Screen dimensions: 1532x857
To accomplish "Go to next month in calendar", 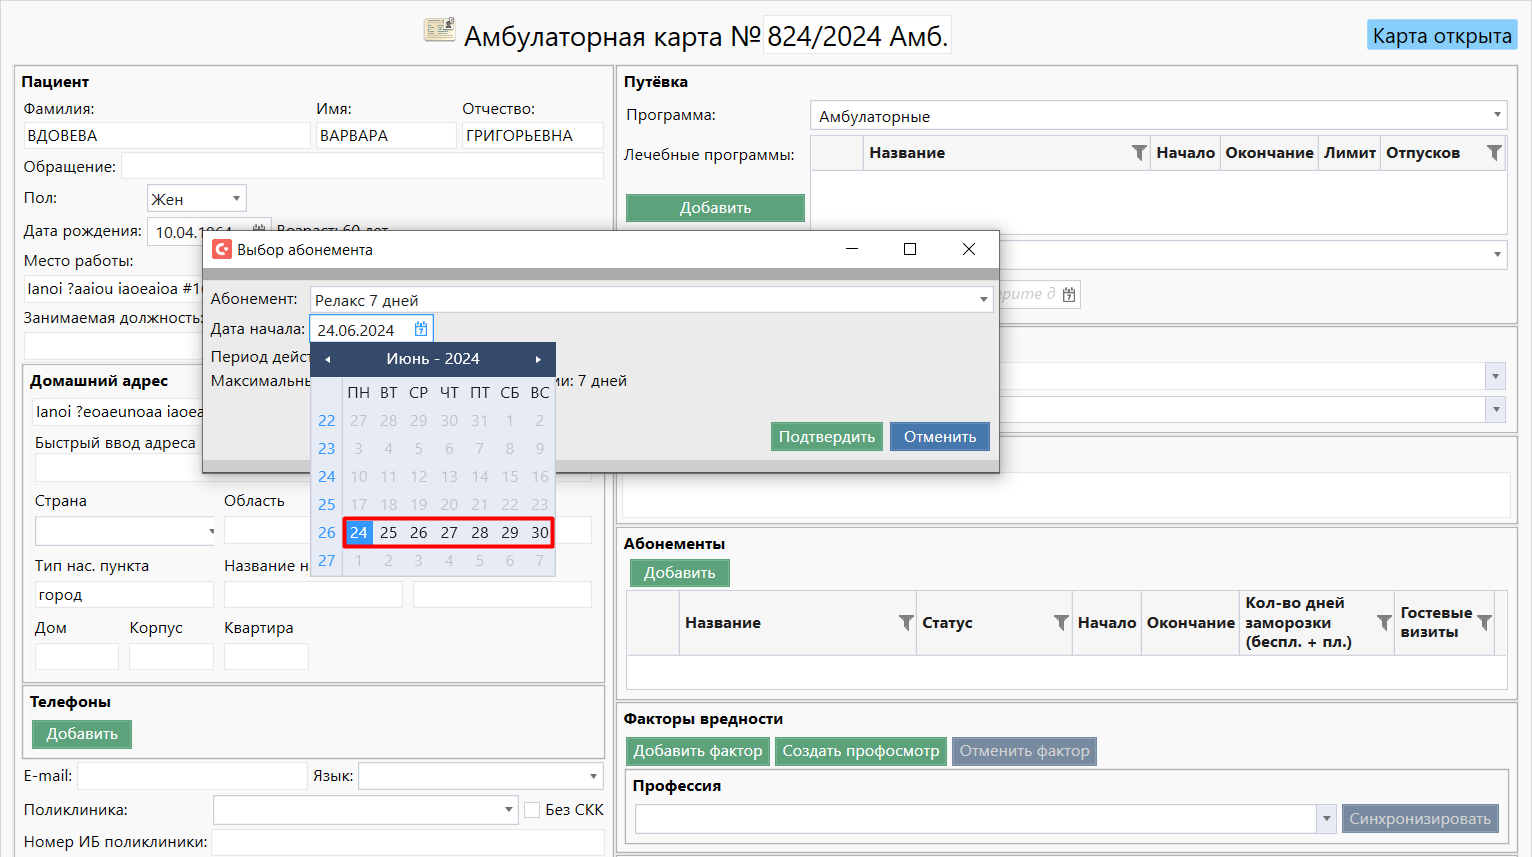I will pos(538,359).
